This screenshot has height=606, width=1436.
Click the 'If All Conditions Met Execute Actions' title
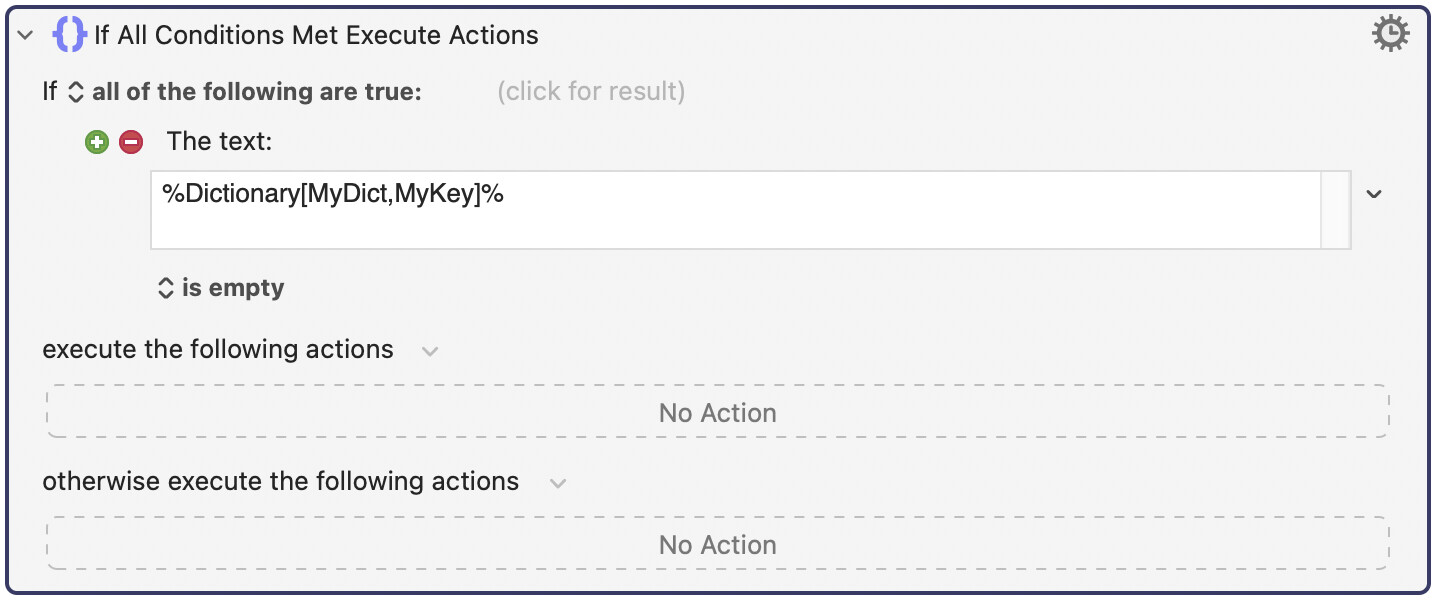tap(316, 36)
